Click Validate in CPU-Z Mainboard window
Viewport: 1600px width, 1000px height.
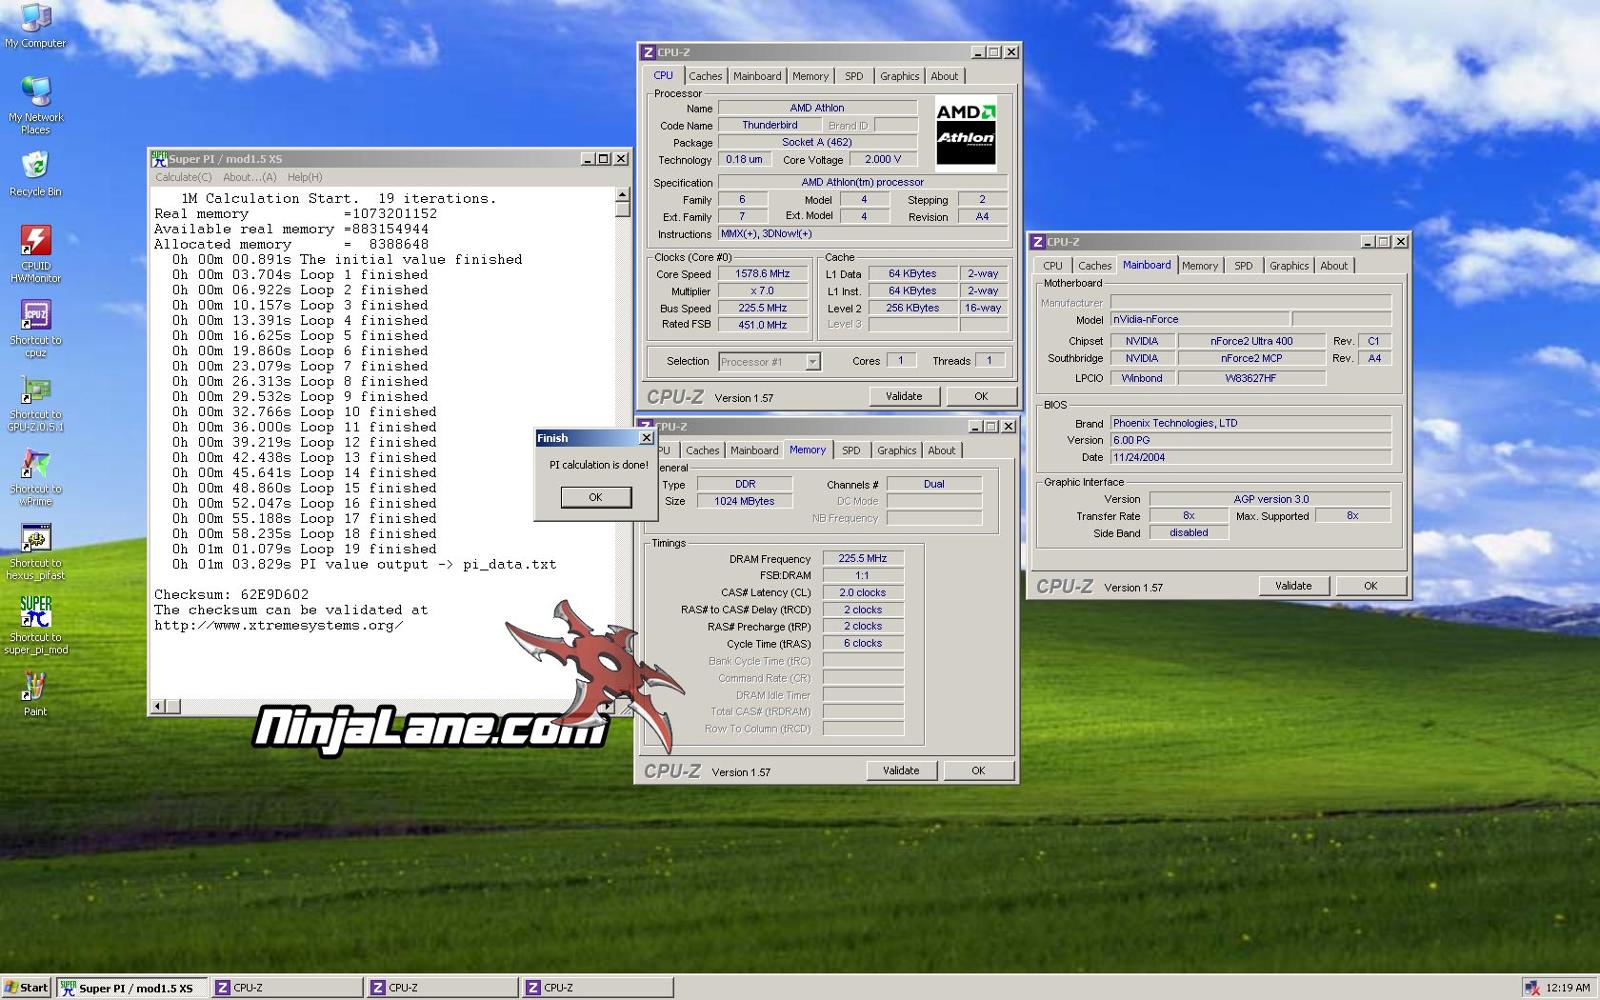1293,585
